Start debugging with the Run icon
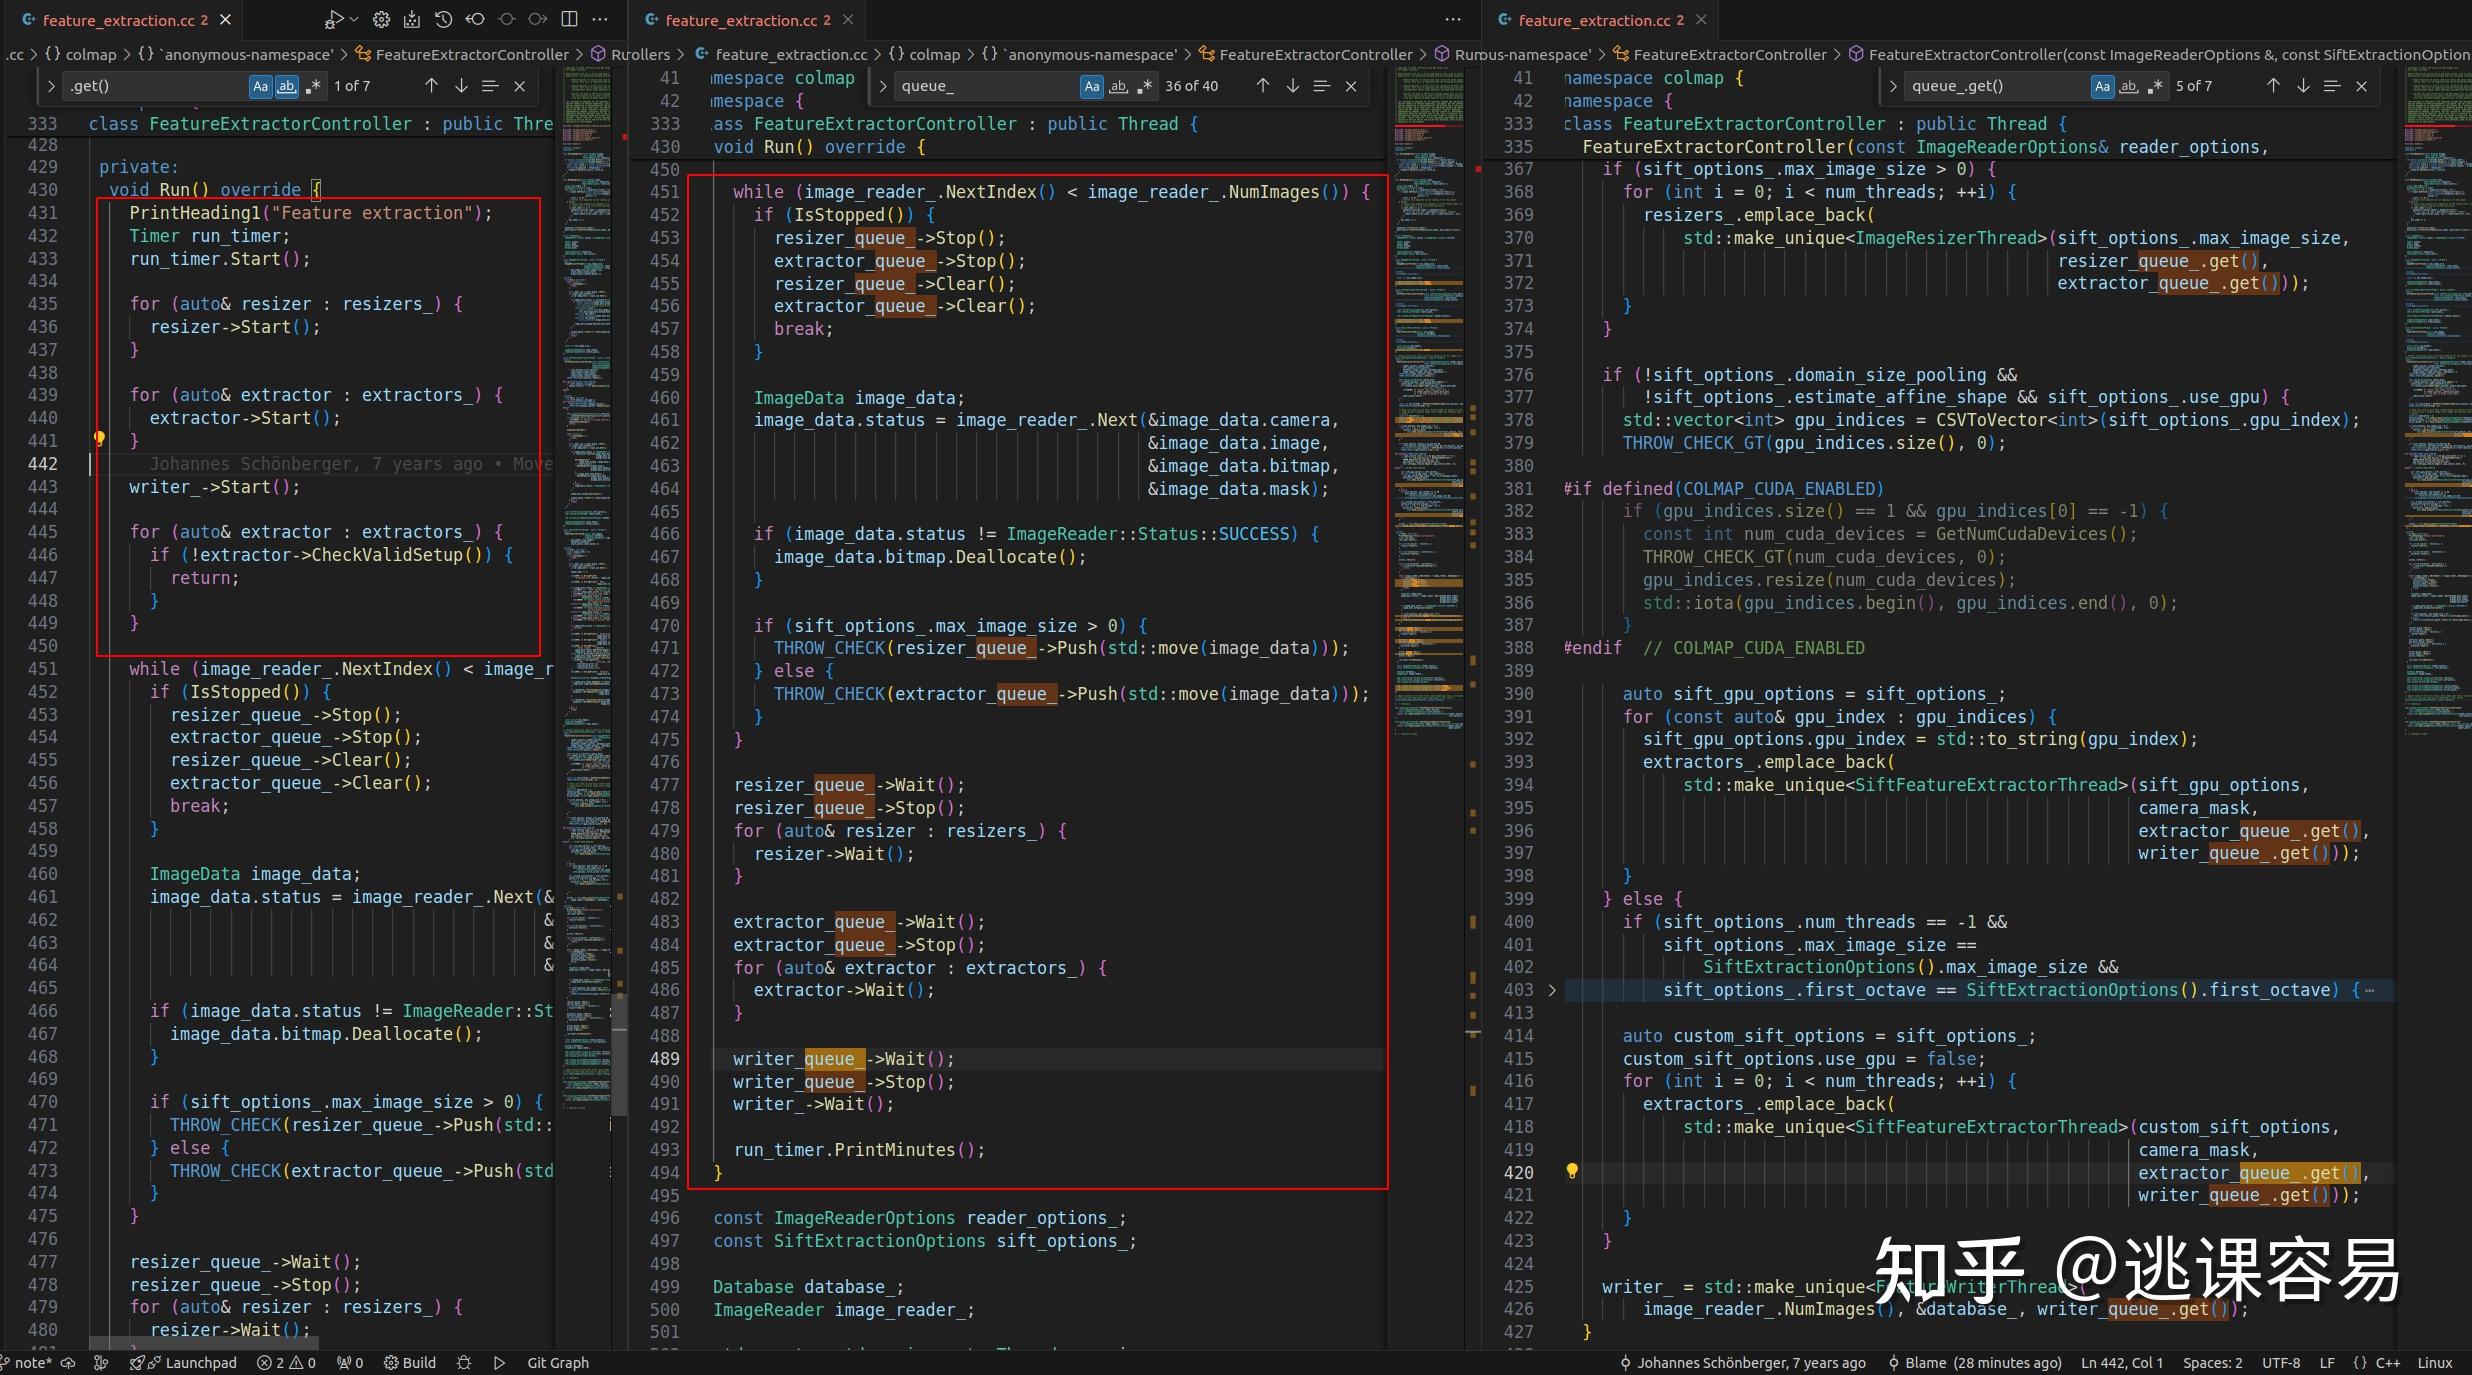2472x1375 pixels. (x=335, y=18)
